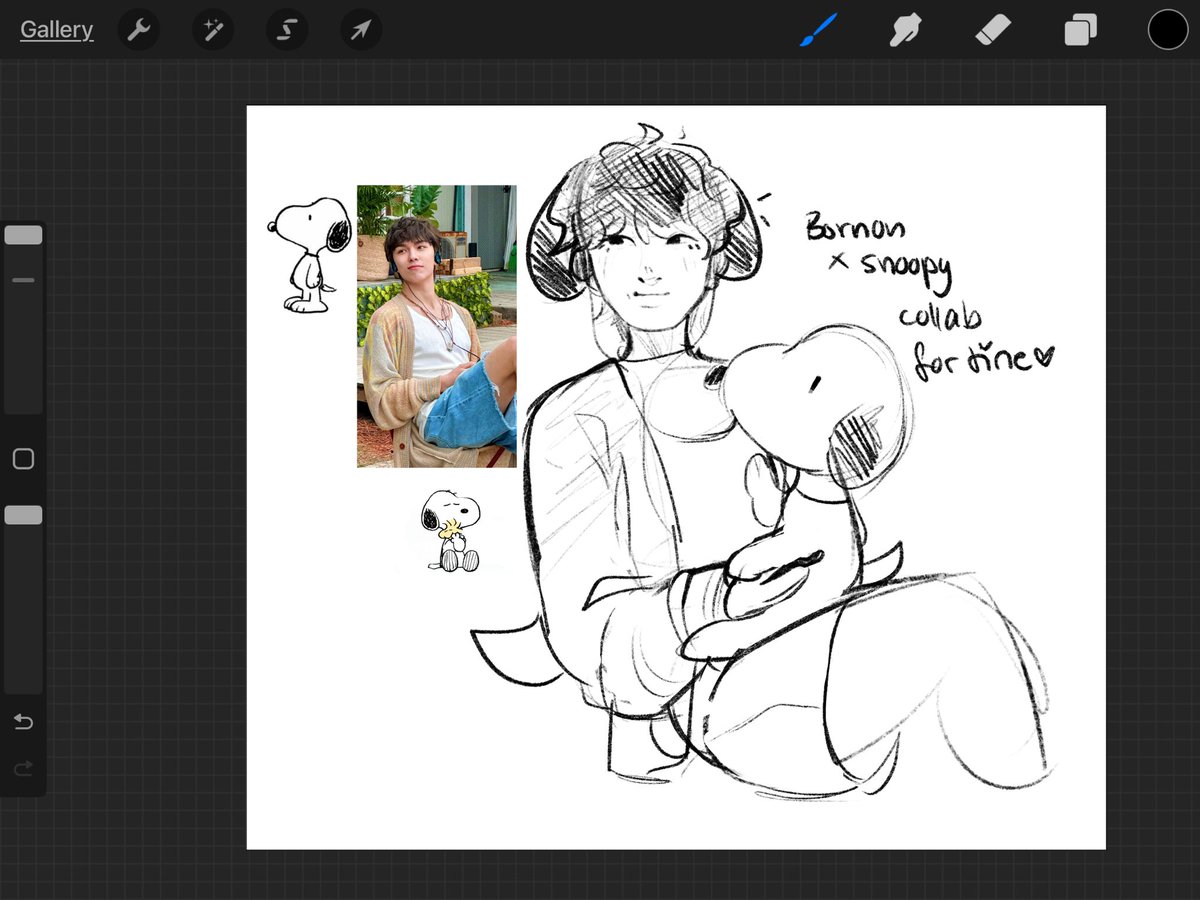The image size is (1200, 900).
Task: Open the Adjustments magic wand menu
Action: tap(213, 30)
